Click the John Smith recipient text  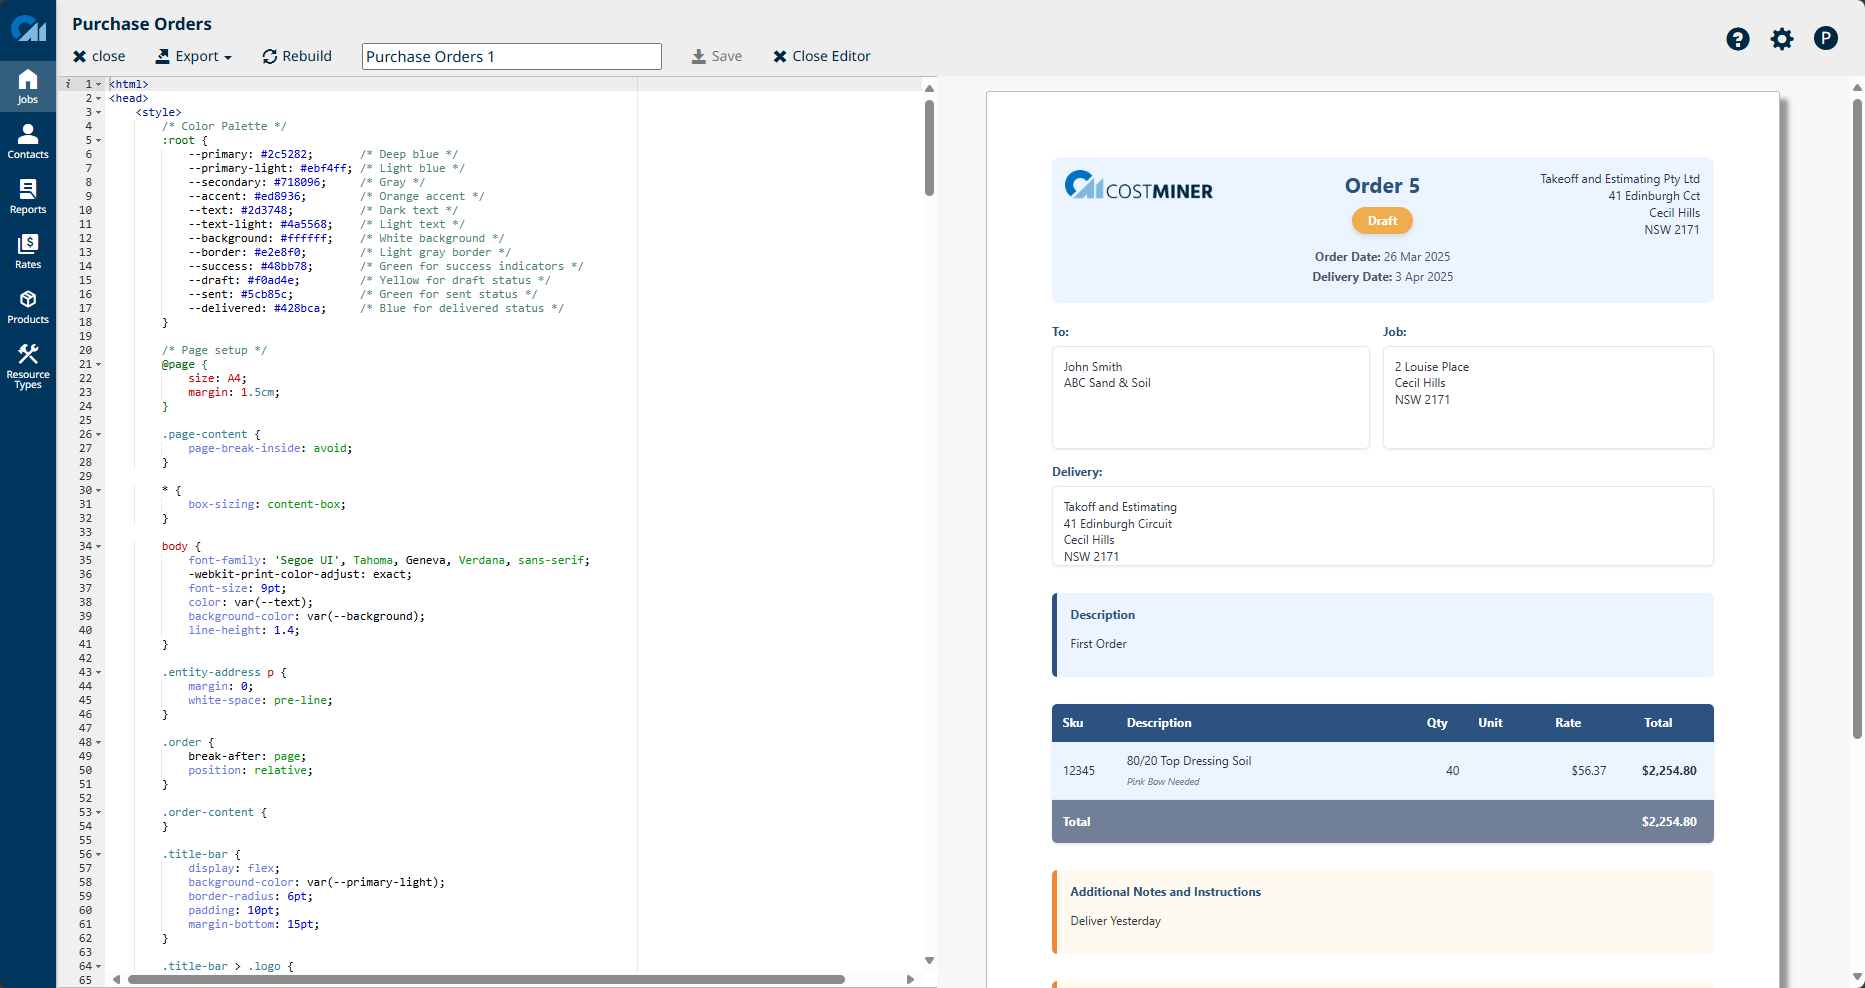(1092, 367)
